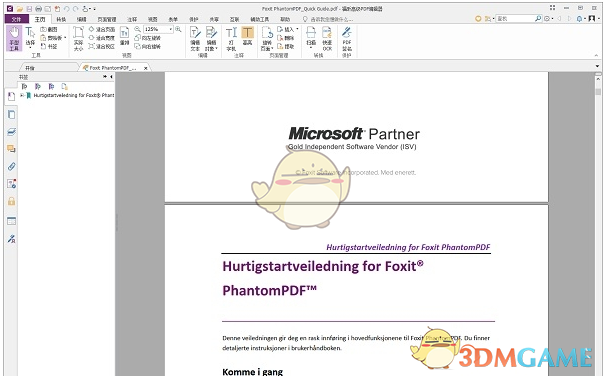Open the File menu tab
603x376 pixels.
coord(17,19)
